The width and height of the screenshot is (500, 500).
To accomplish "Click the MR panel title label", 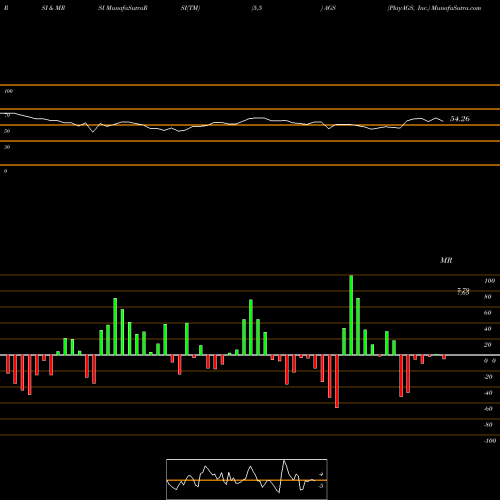I will (x=446, y=260).
